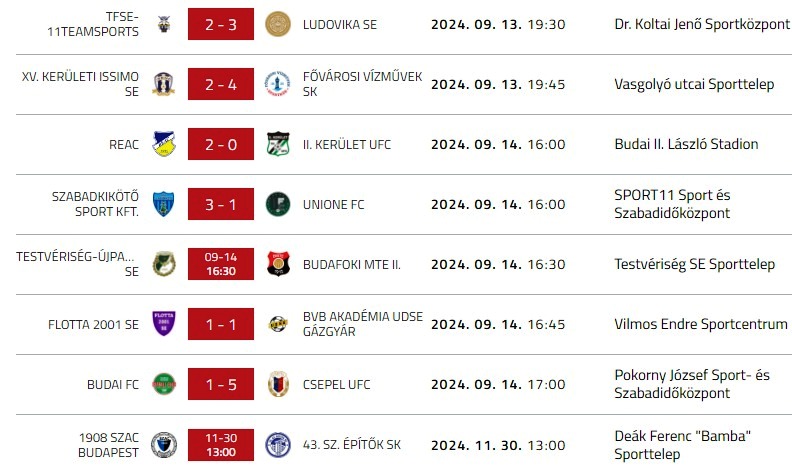Click the 43. sz. Építők SK logo

click(x=277, y=444)
